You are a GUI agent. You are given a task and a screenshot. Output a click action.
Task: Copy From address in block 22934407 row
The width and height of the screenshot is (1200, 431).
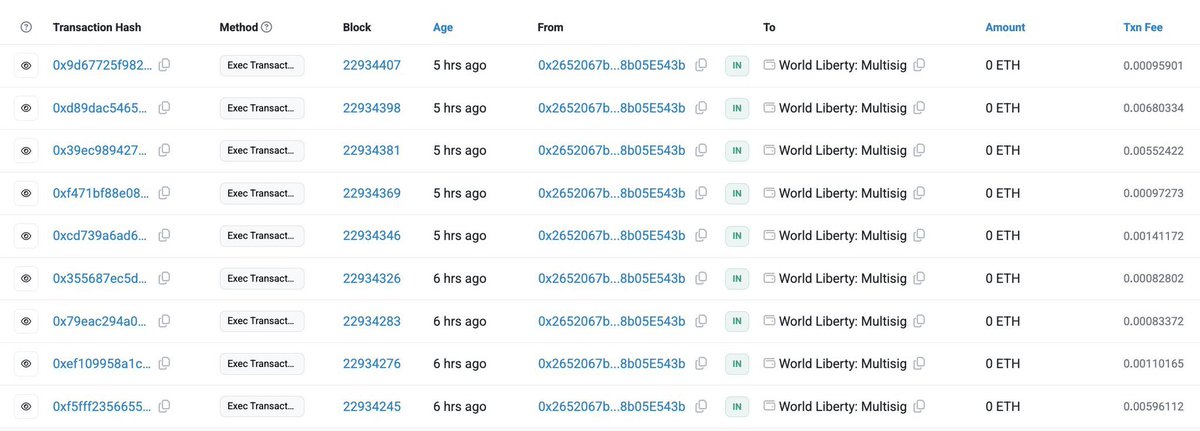pyautogui.click(x=702, y=65)
